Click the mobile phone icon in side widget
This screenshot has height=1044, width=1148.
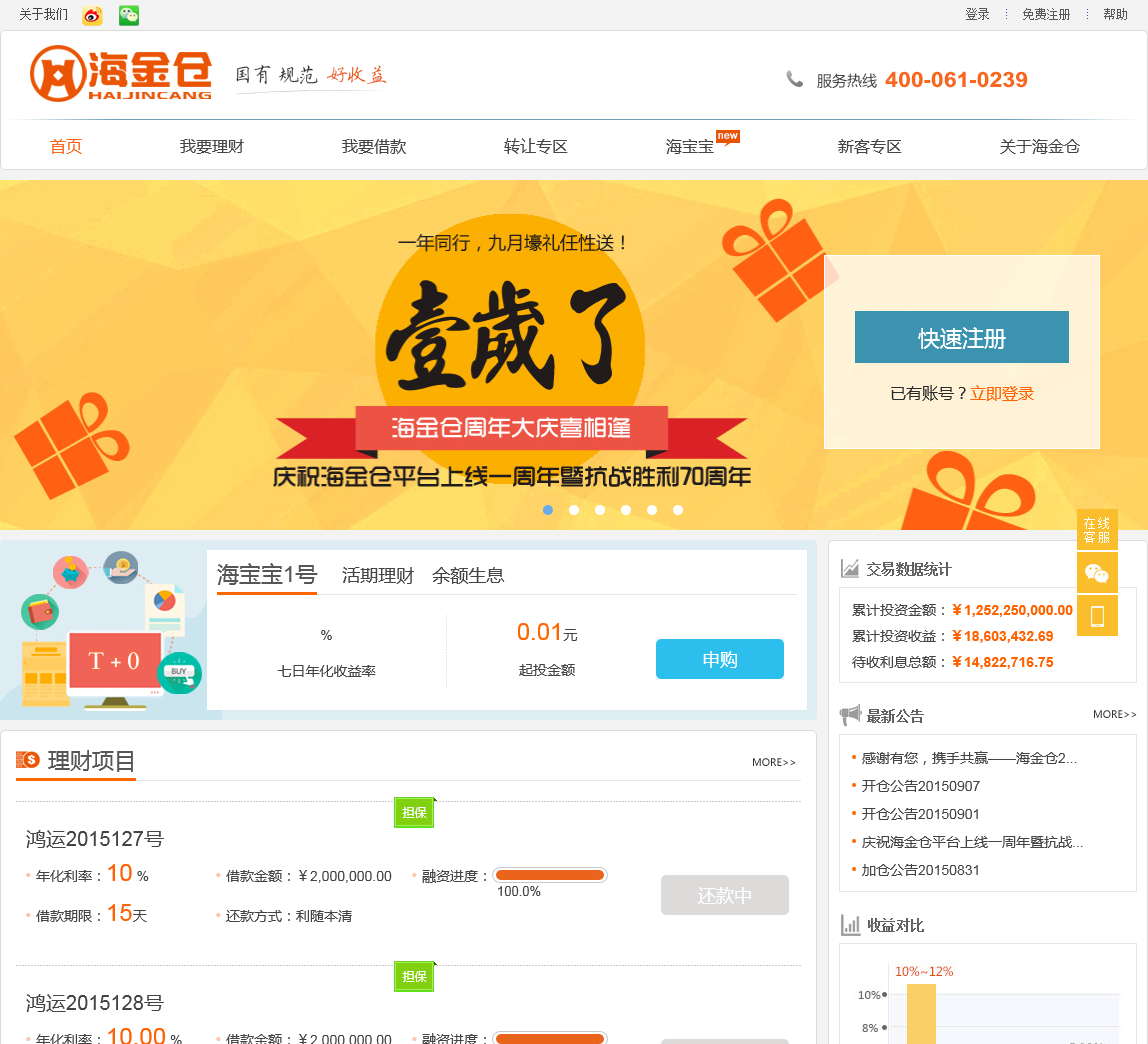[1097, 616]
